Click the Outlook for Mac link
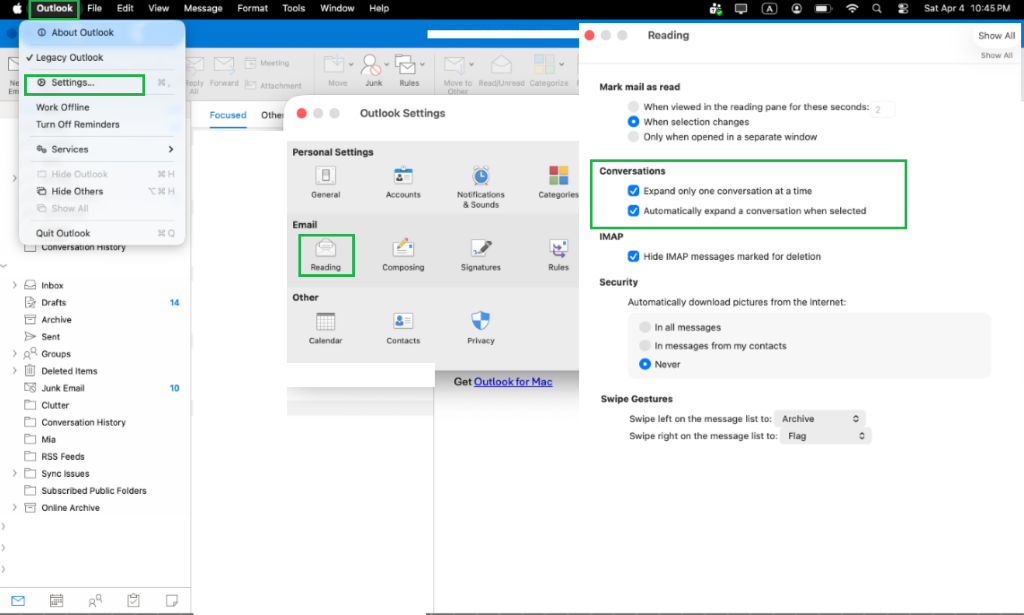The image size is (1024, 615). pyautogui.click(x=513, y=382)
